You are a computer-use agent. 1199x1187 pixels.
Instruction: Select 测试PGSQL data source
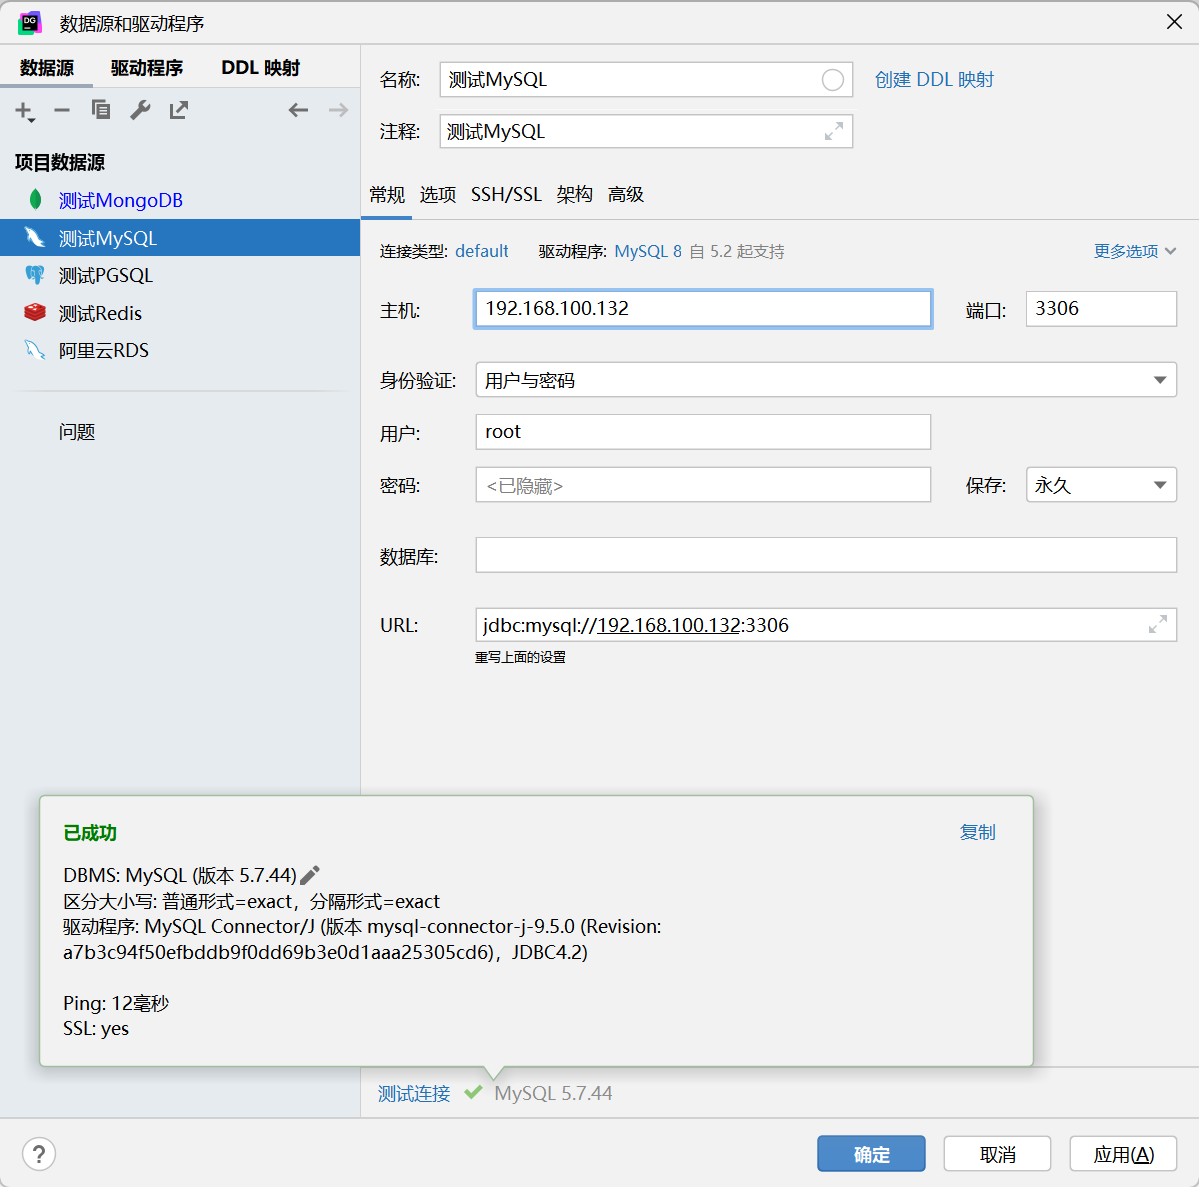point(180,275)
